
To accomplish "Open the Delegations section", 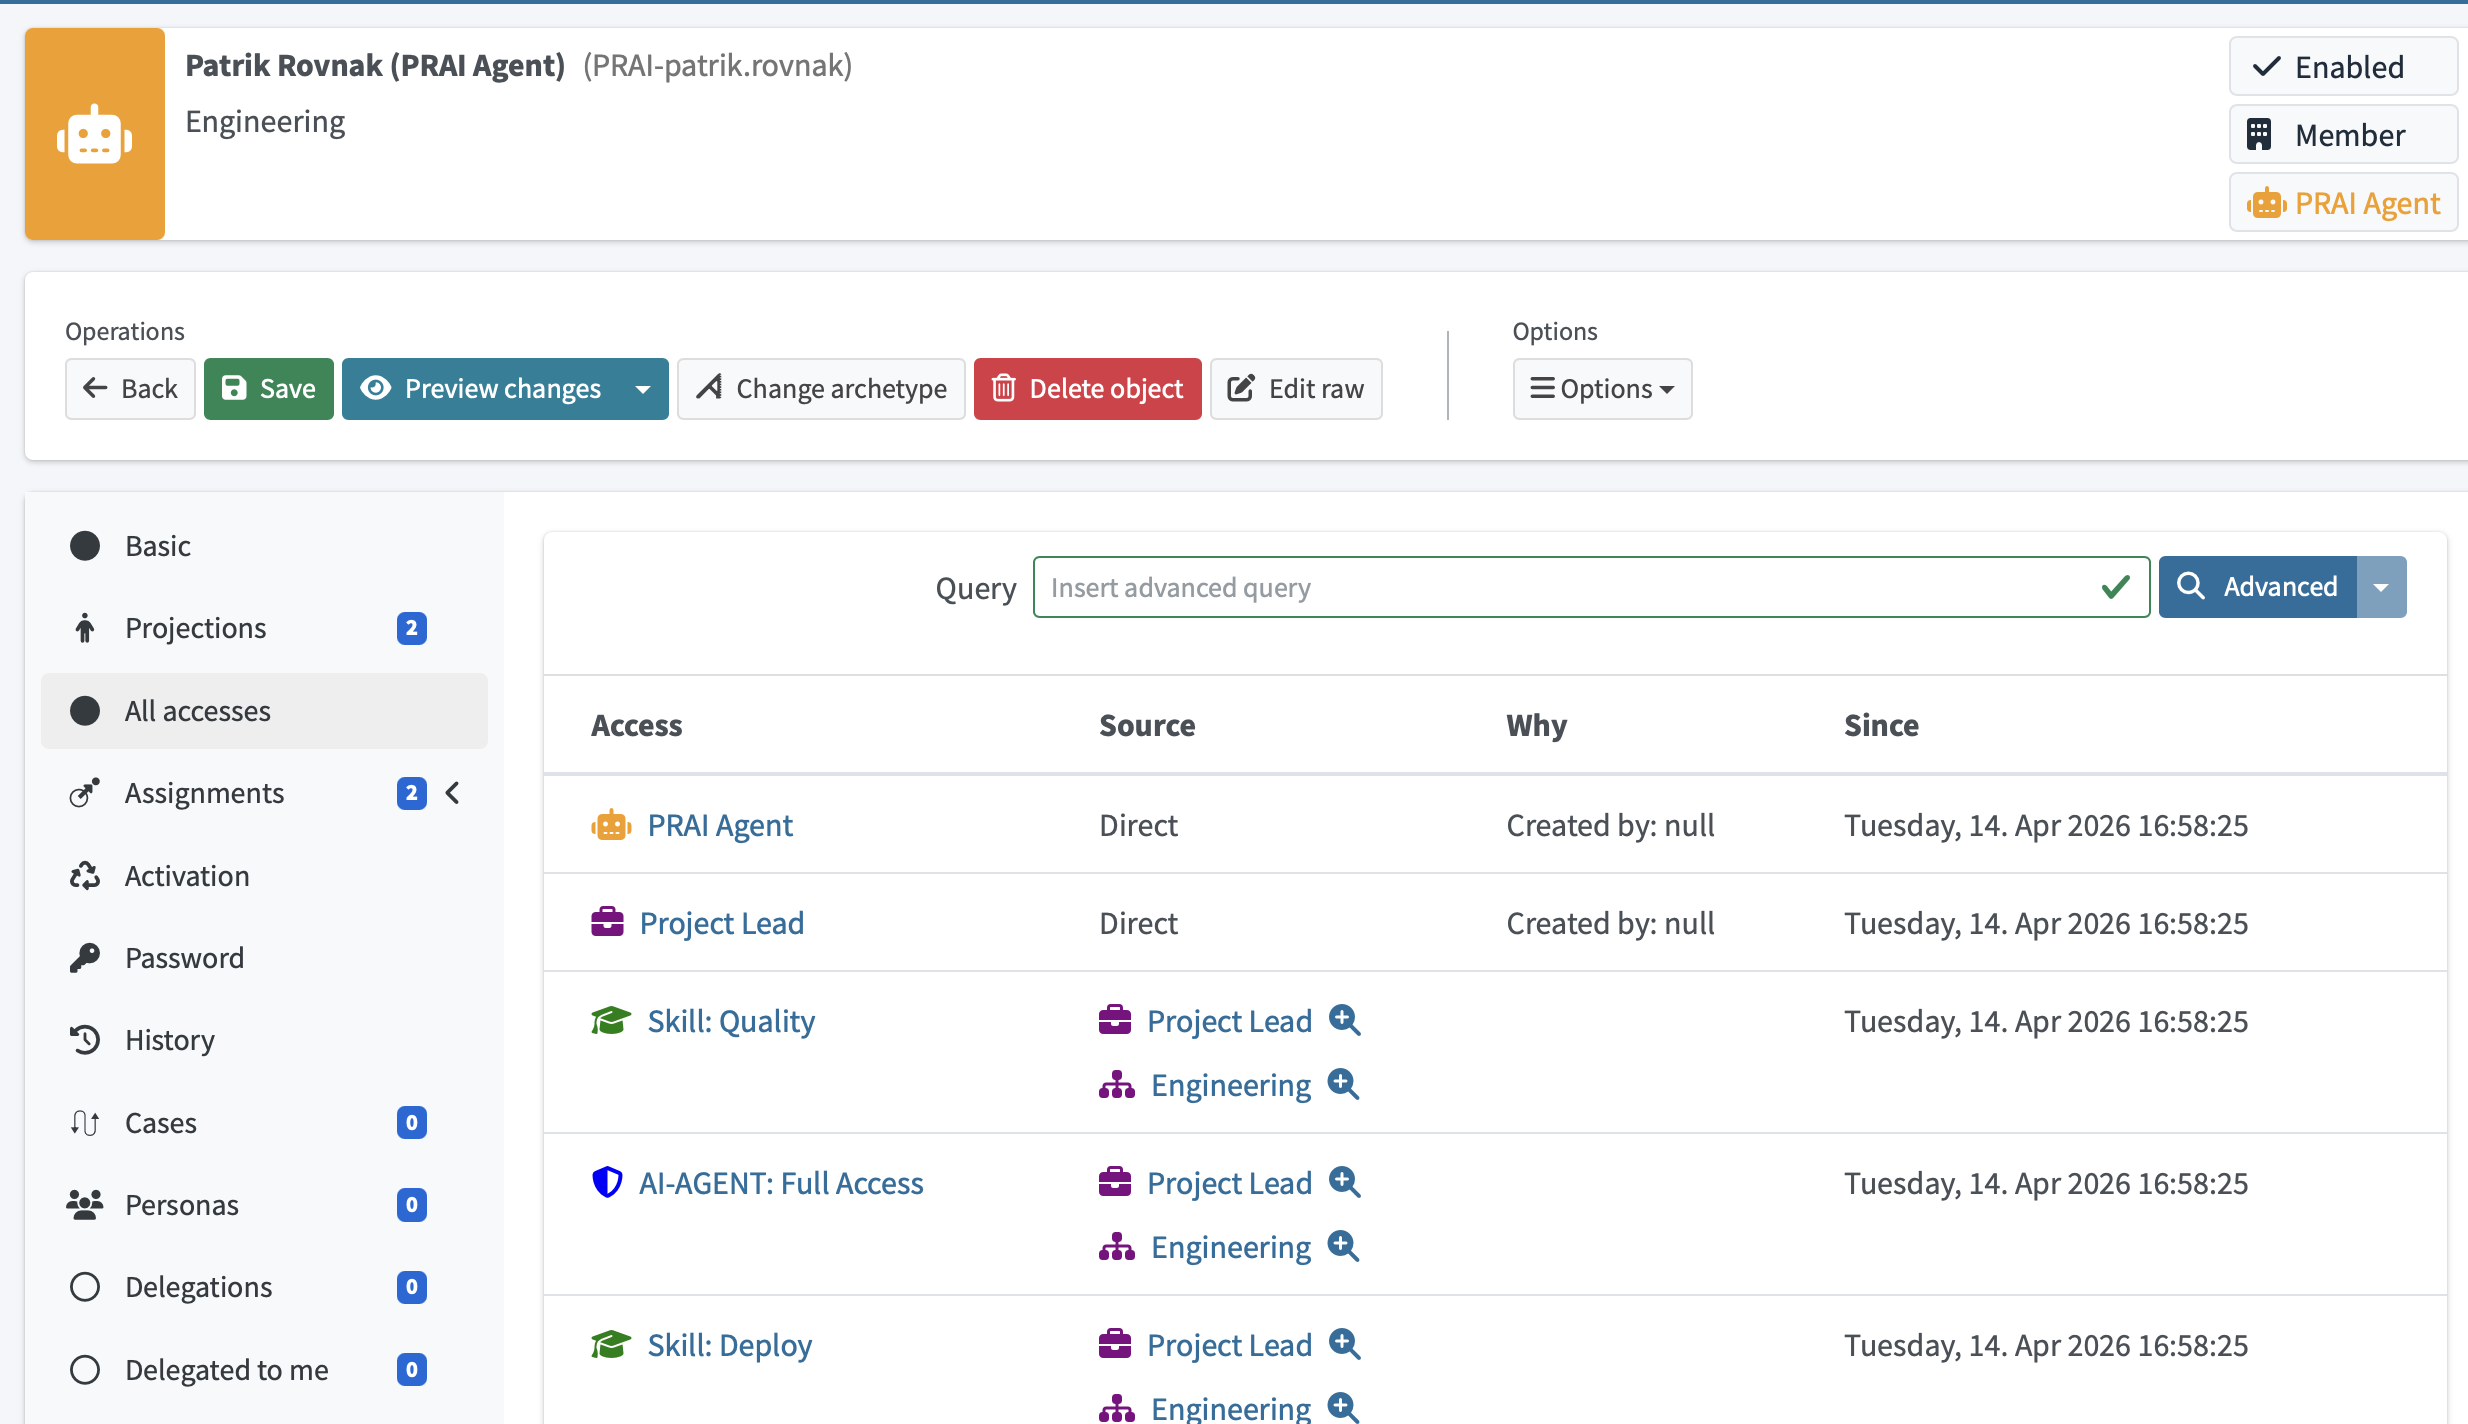I will 198,1287.
